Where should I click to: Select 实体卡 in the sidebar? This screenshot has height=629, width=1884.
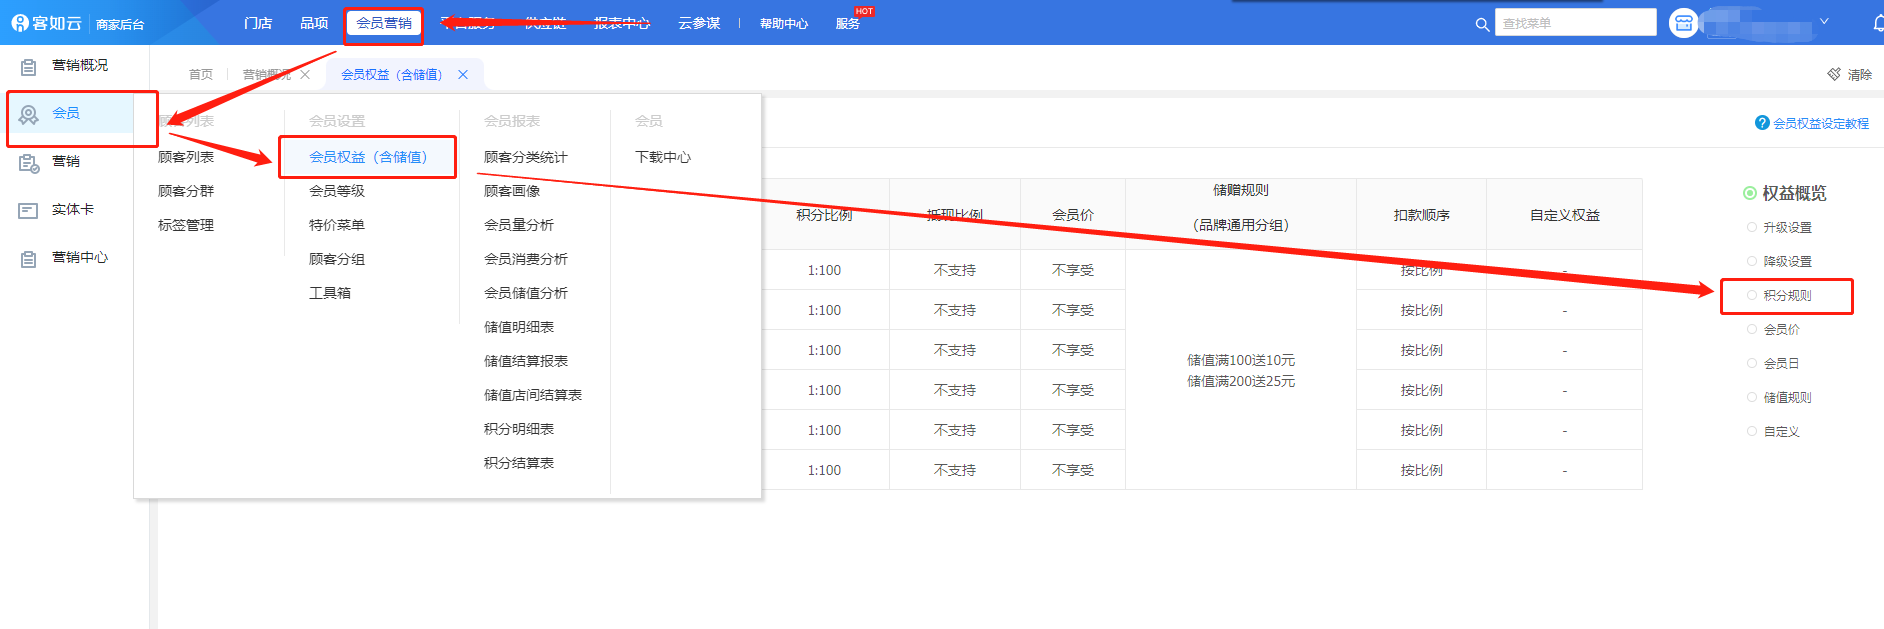pos(73,209)
